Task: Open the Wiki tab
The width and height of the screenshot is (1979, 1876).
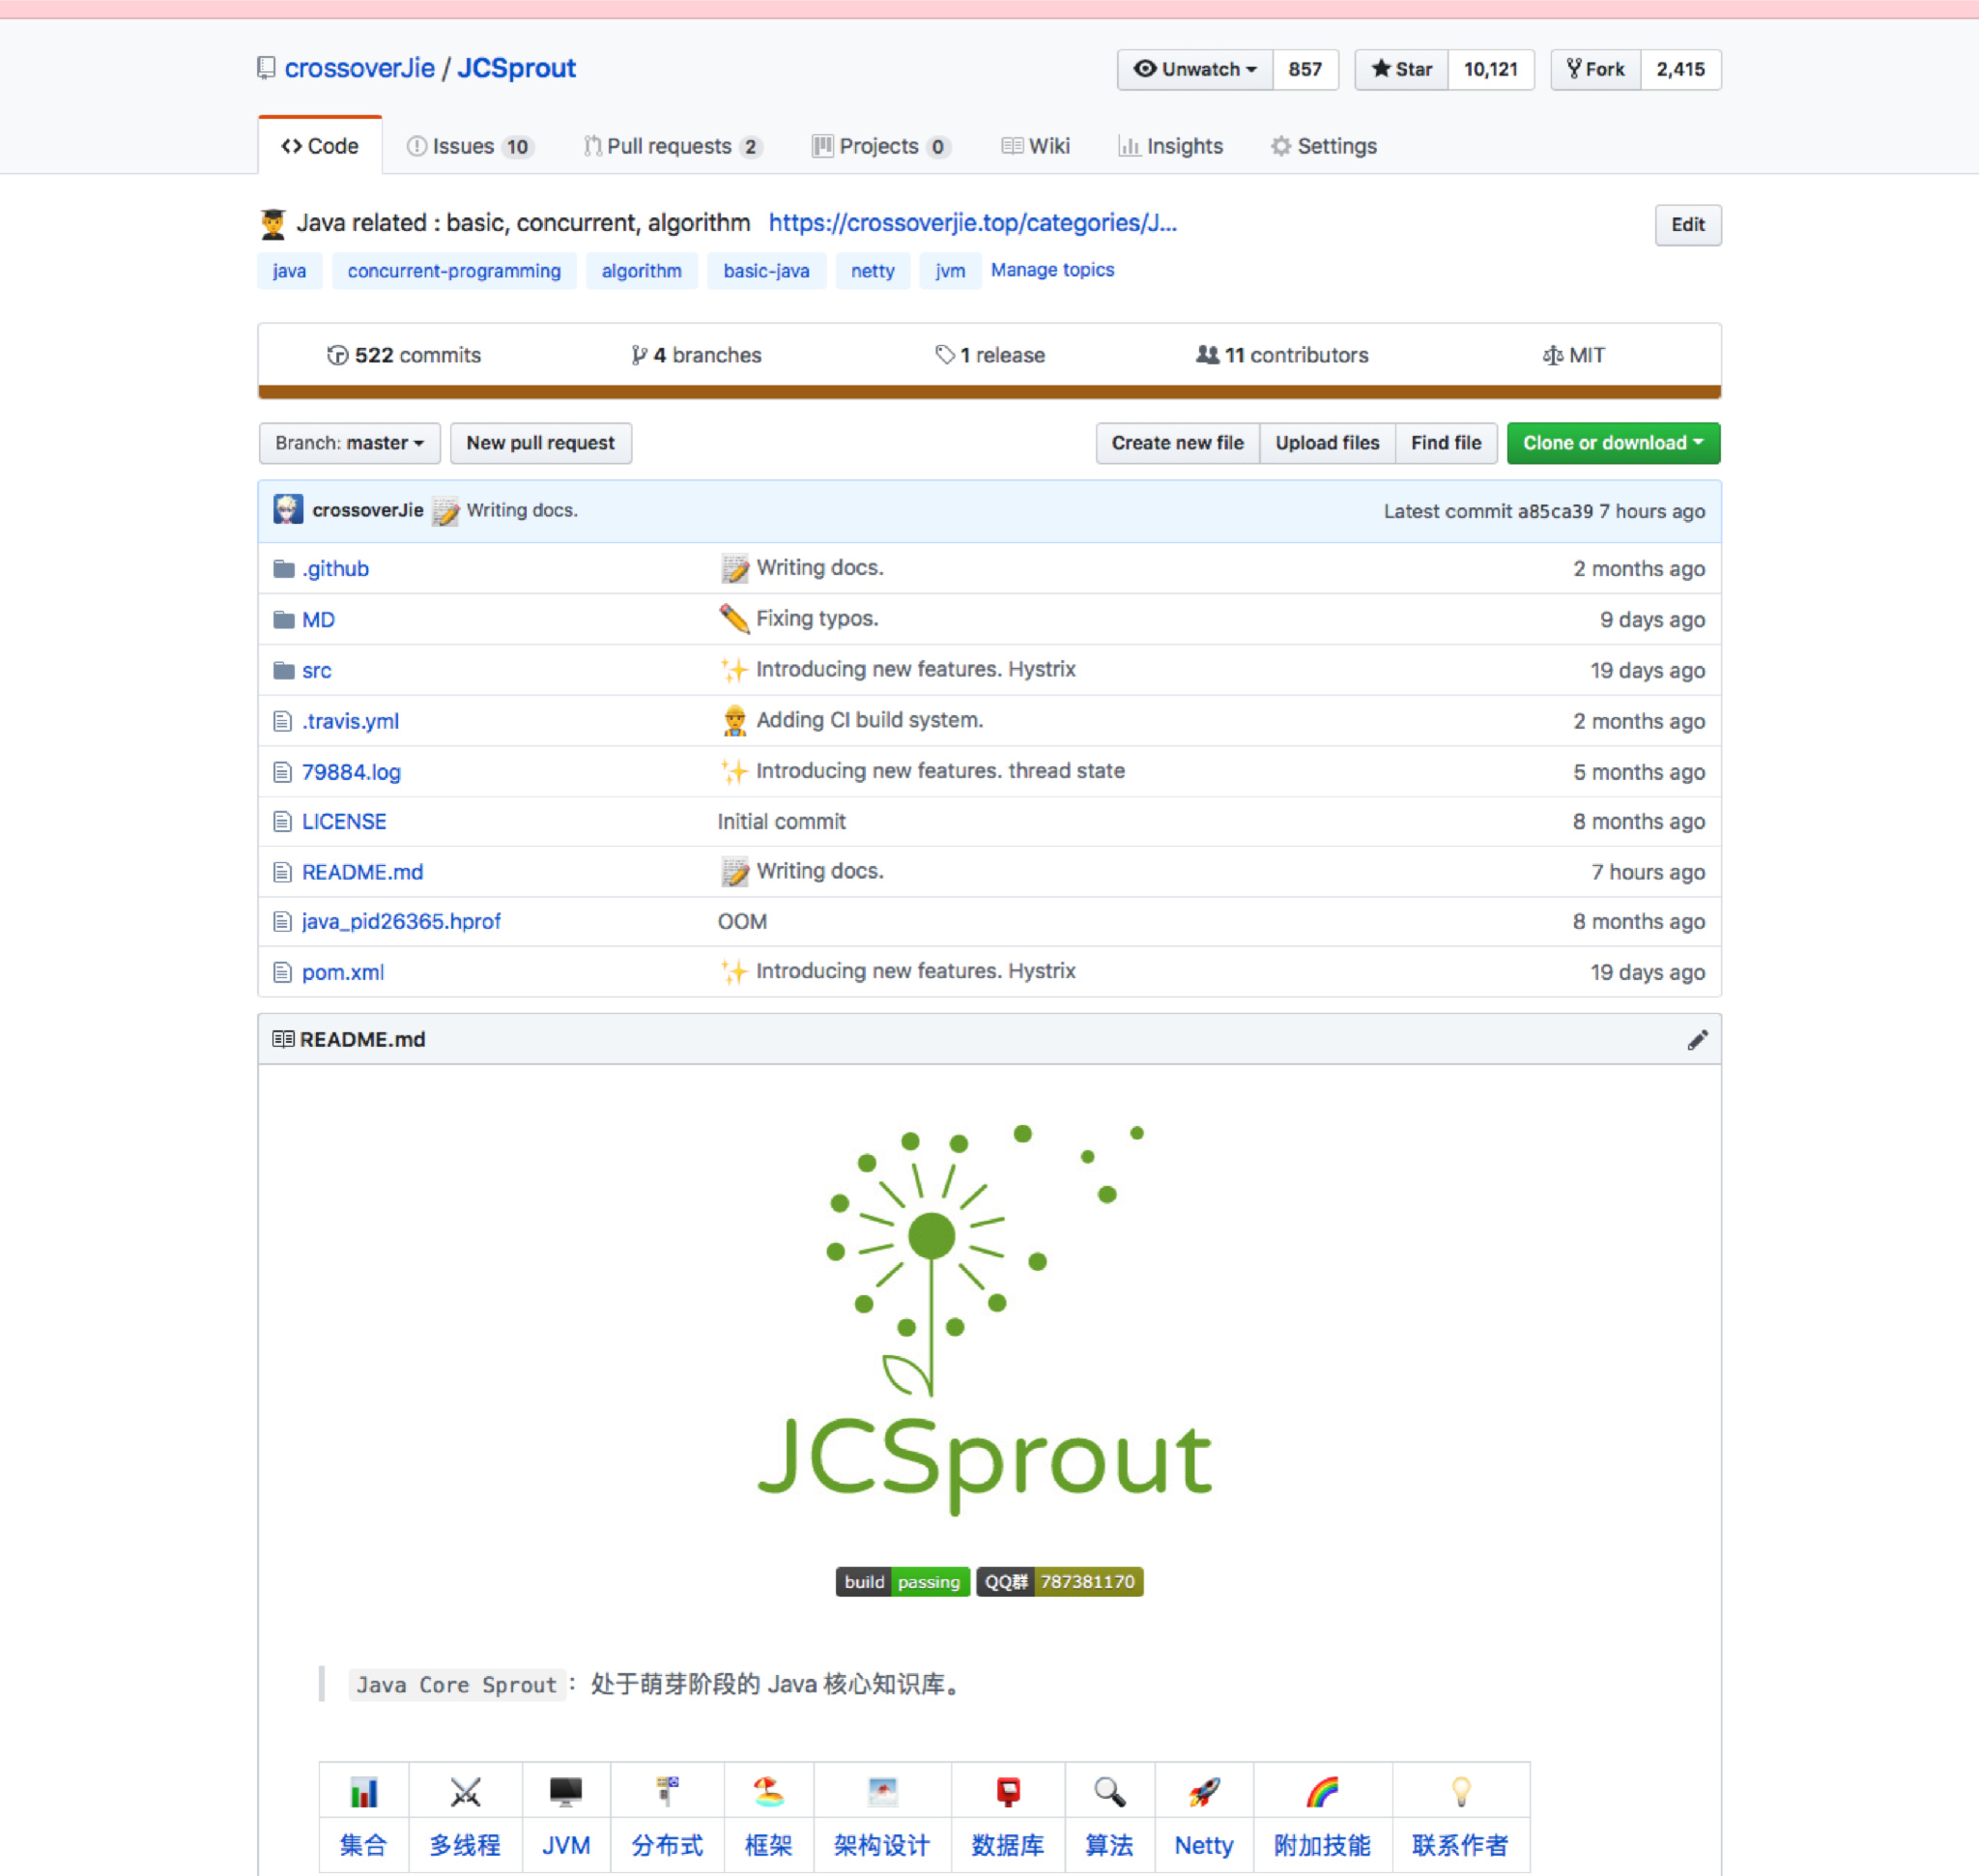Action: pyautogui.click(x=1035, y=146)
